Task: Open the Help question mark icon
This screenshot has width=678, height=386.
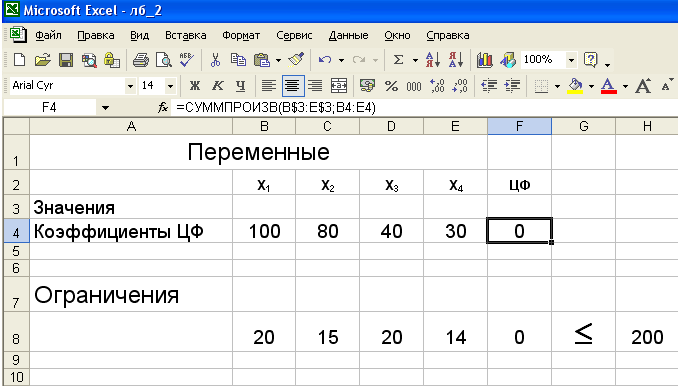Action: click(590, 60)
